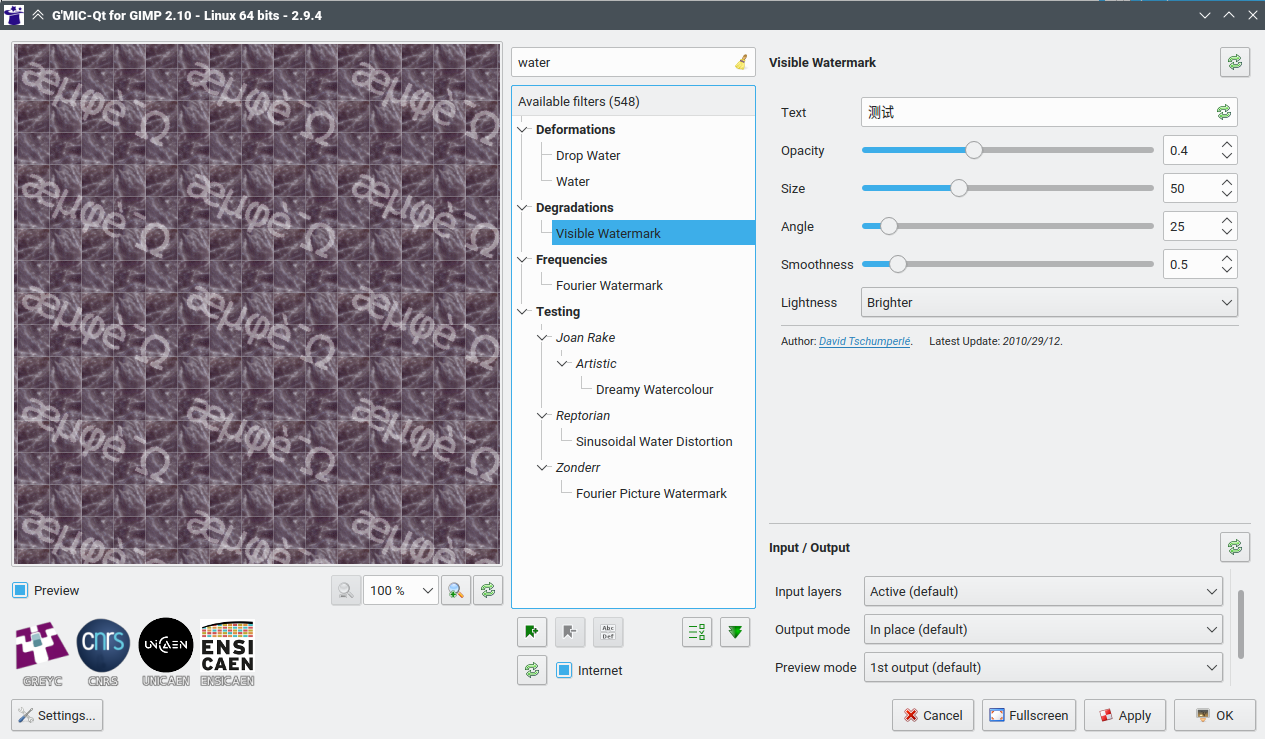Screen dimensions: 1265x739
Task: Click the Angle slider handle
Action: point(888,226)
